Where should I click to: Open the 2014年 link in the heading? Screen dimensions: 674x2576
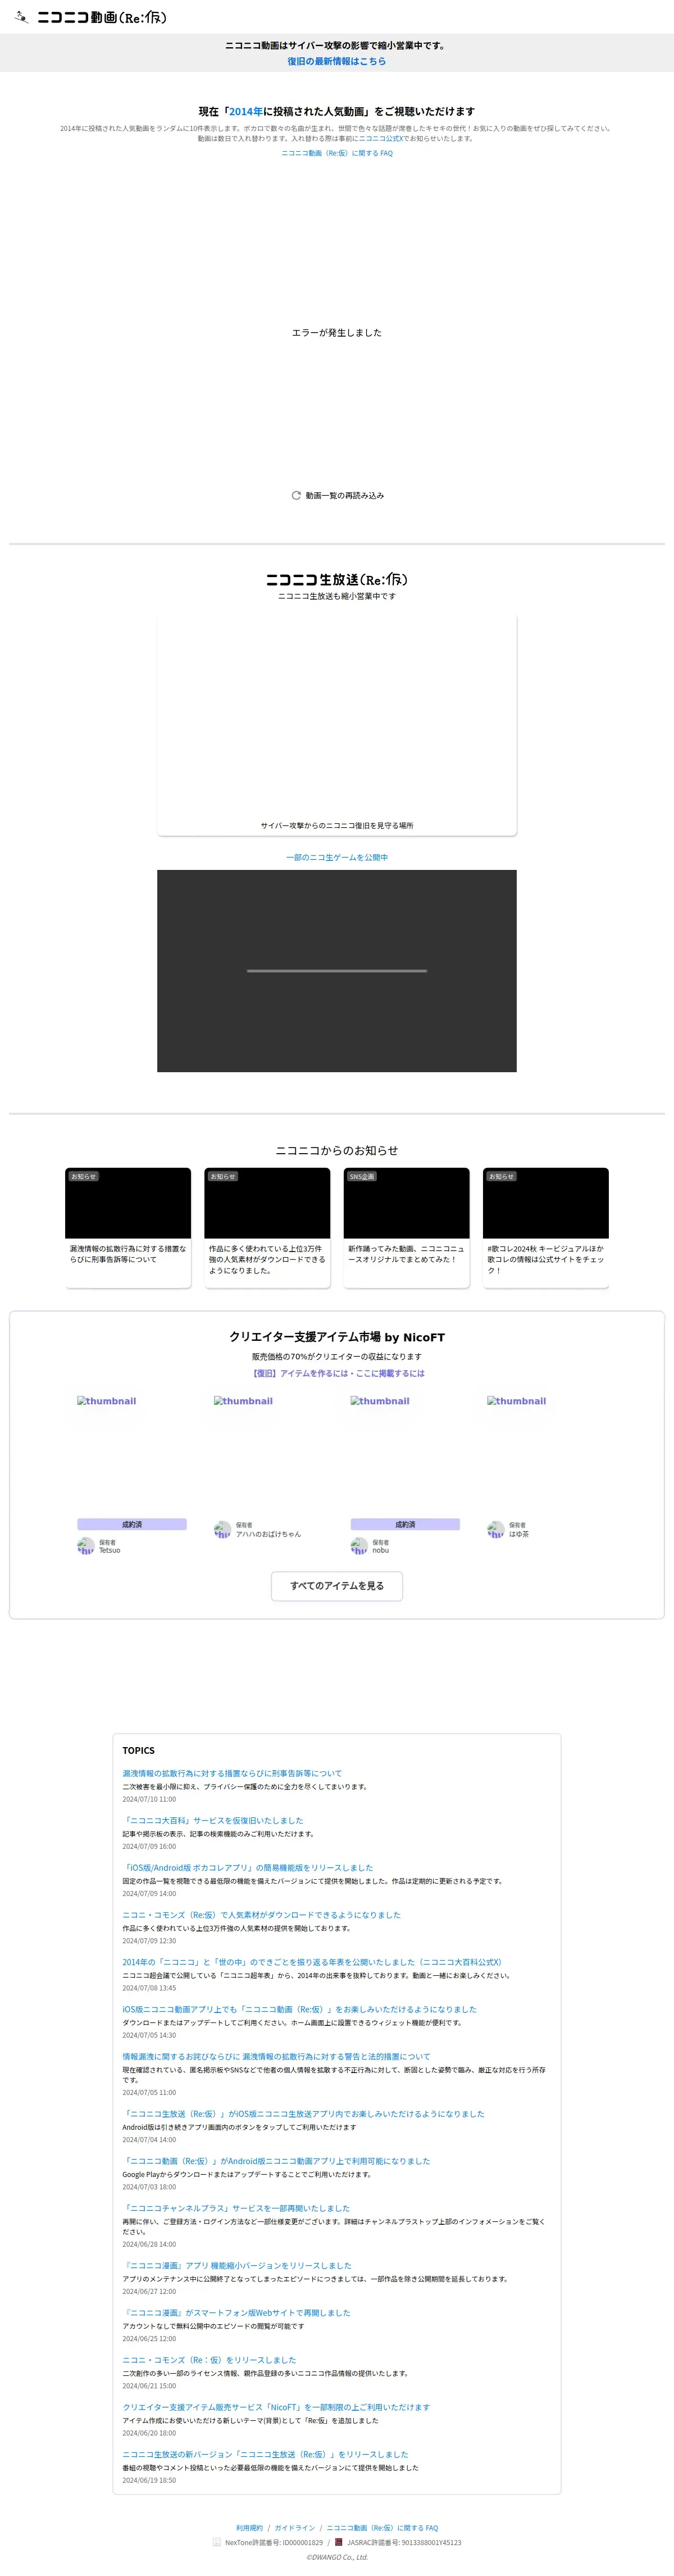(x=246, y=111)
